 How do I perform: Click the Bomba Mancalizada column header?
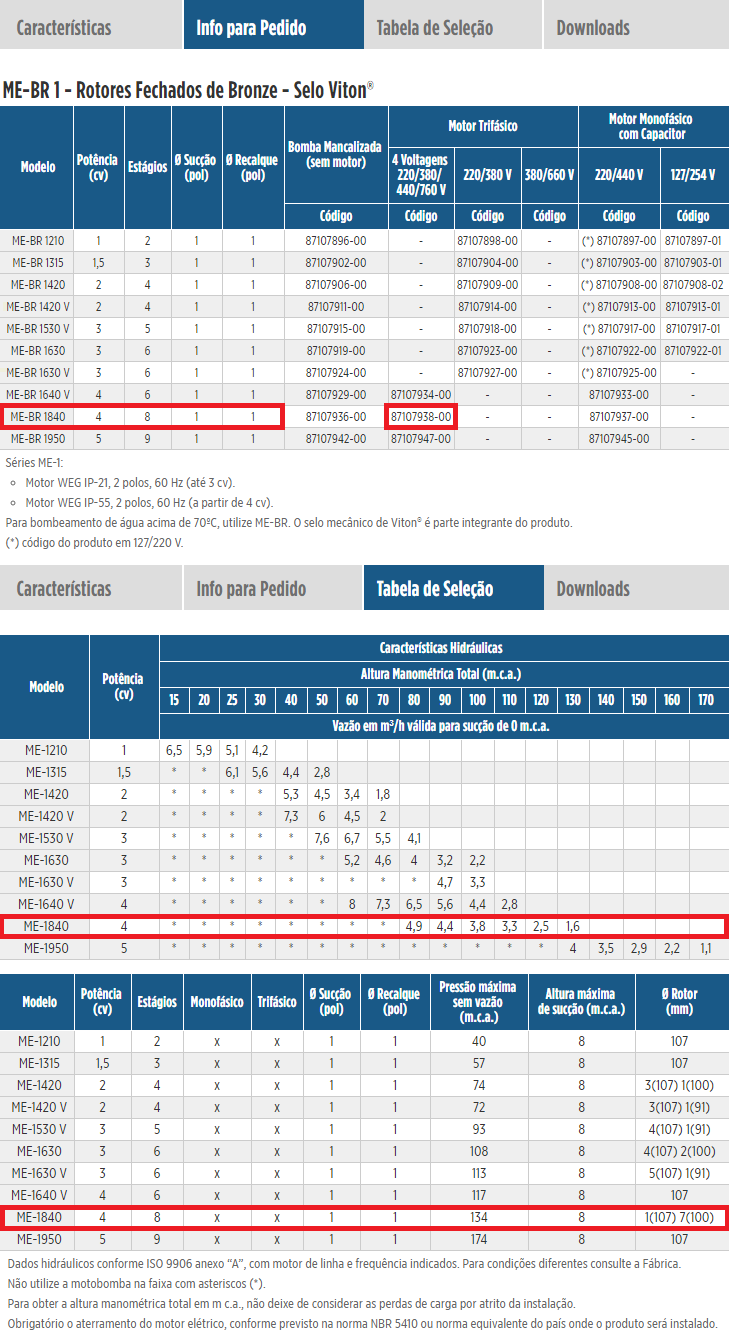pyautogui.click(x=335, y=153)
